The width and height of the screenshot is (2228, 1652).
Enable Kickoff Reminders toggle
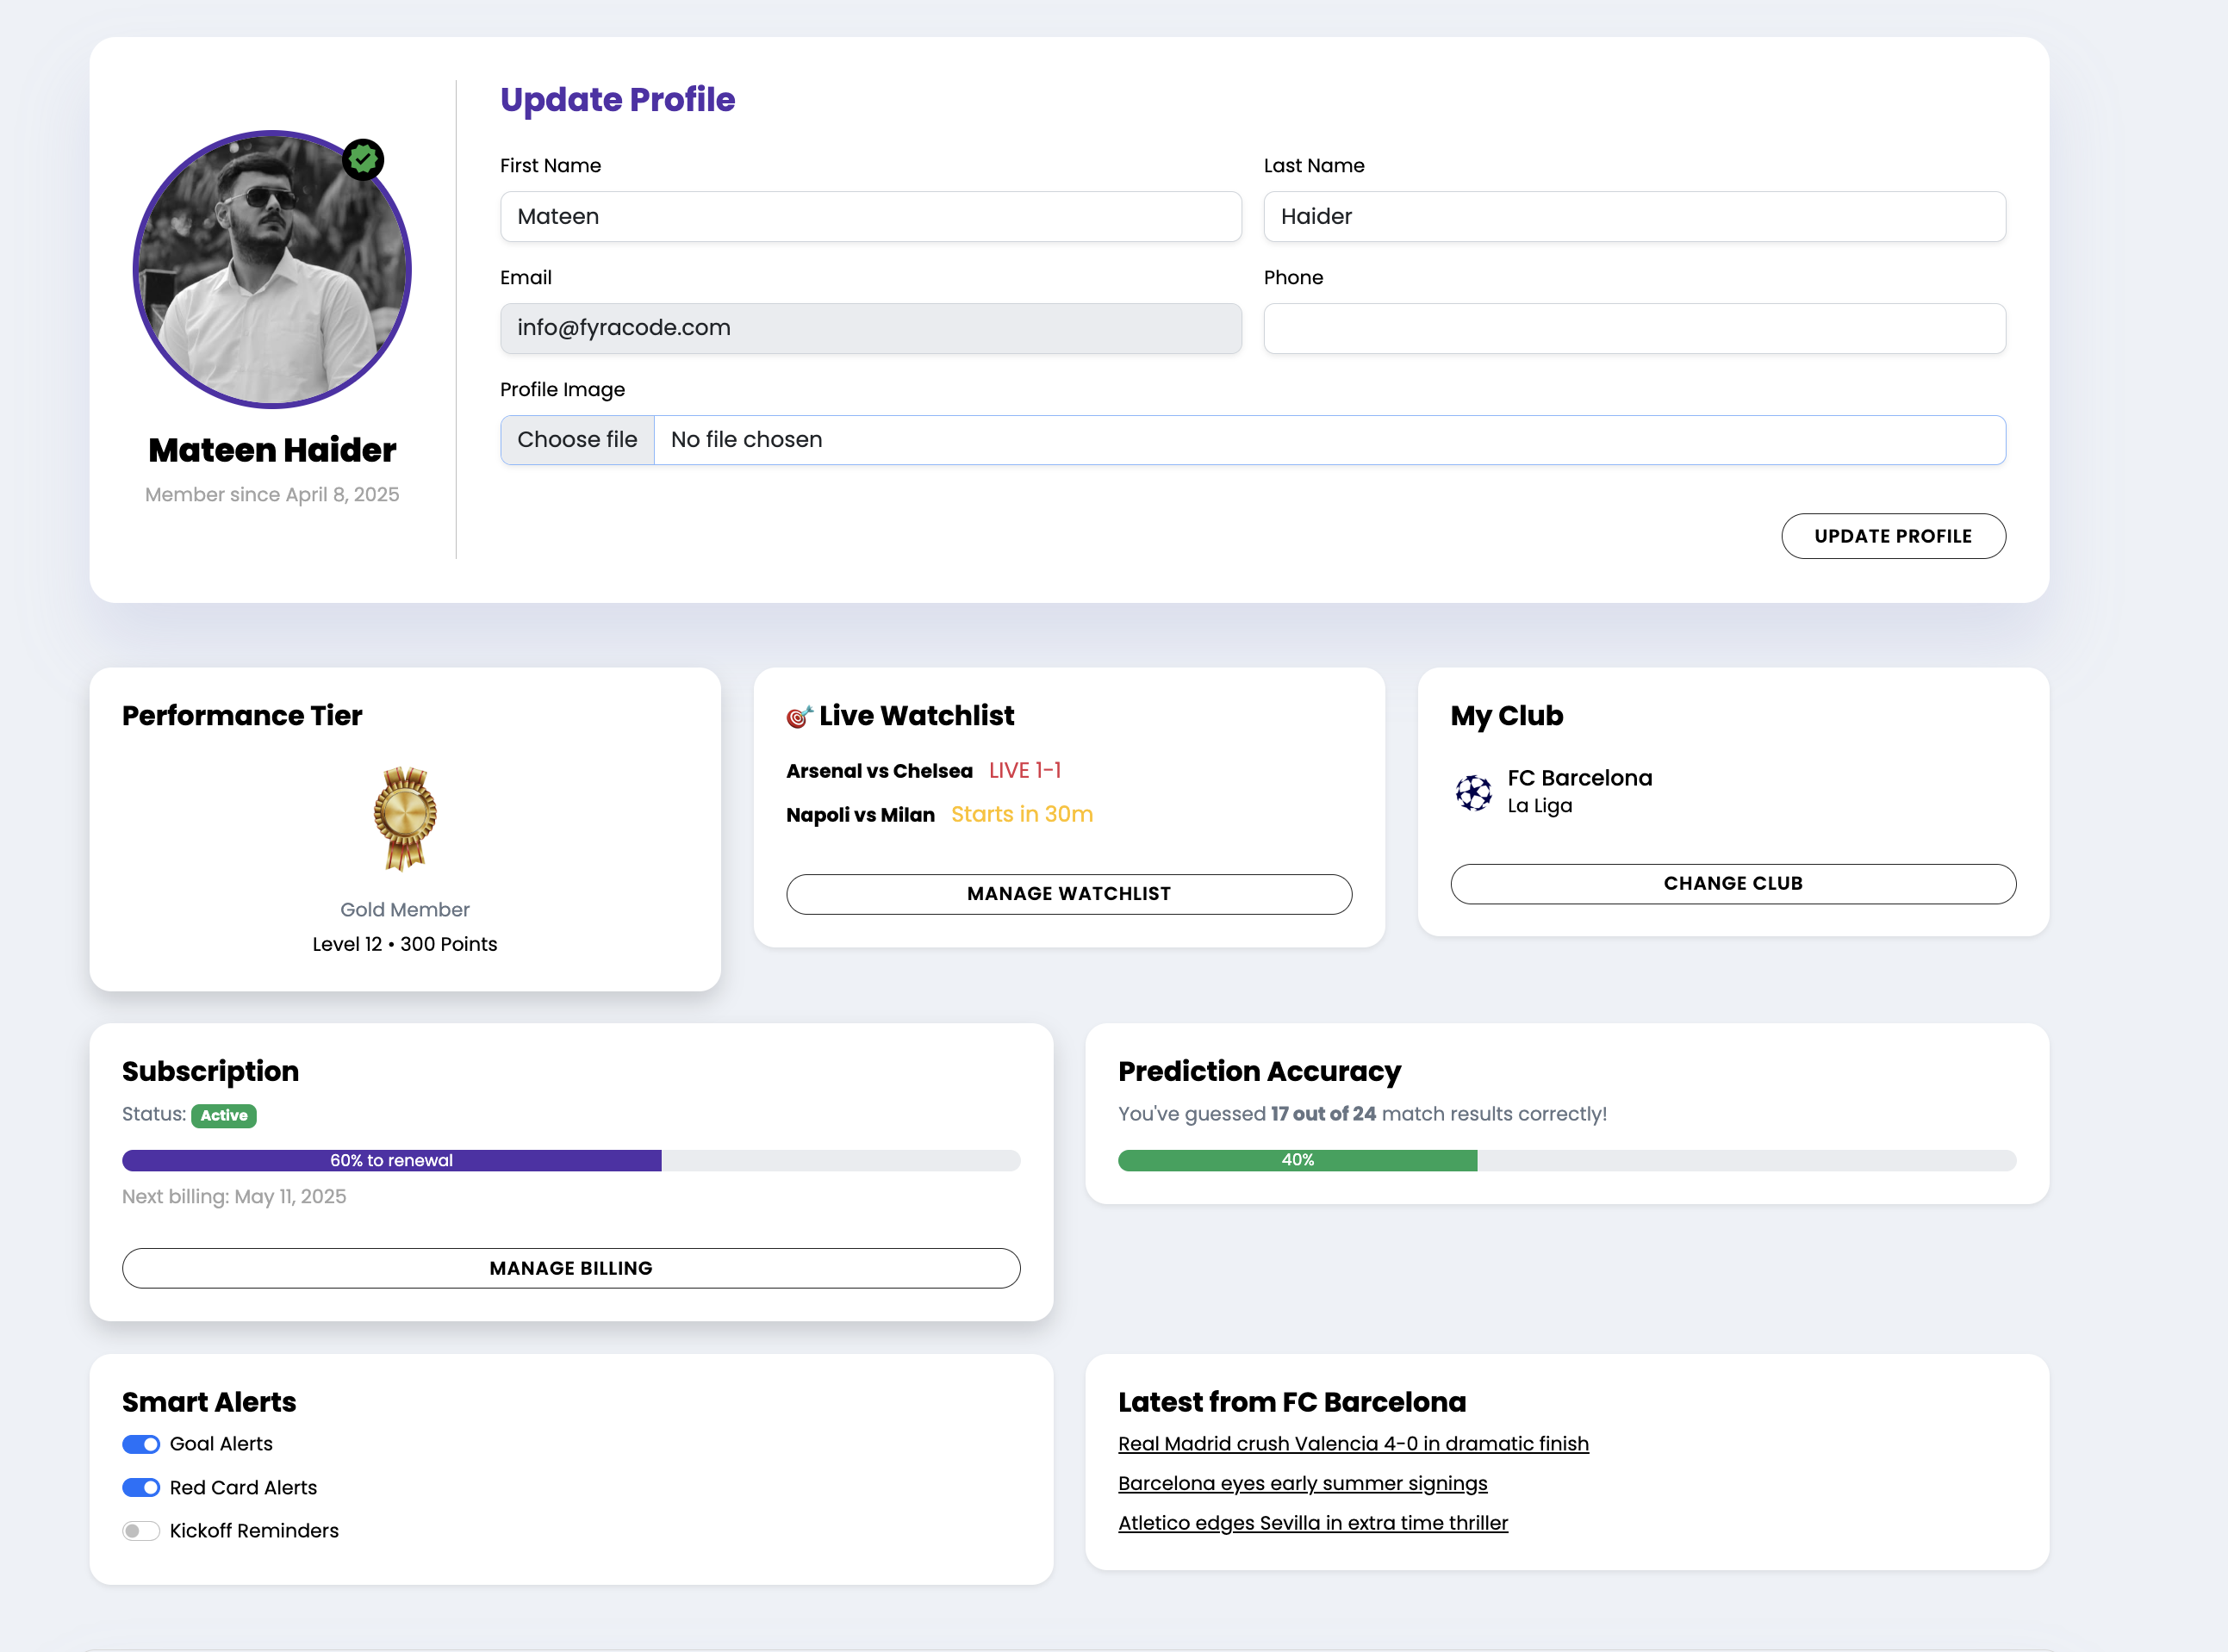[x=141, y=1530]
